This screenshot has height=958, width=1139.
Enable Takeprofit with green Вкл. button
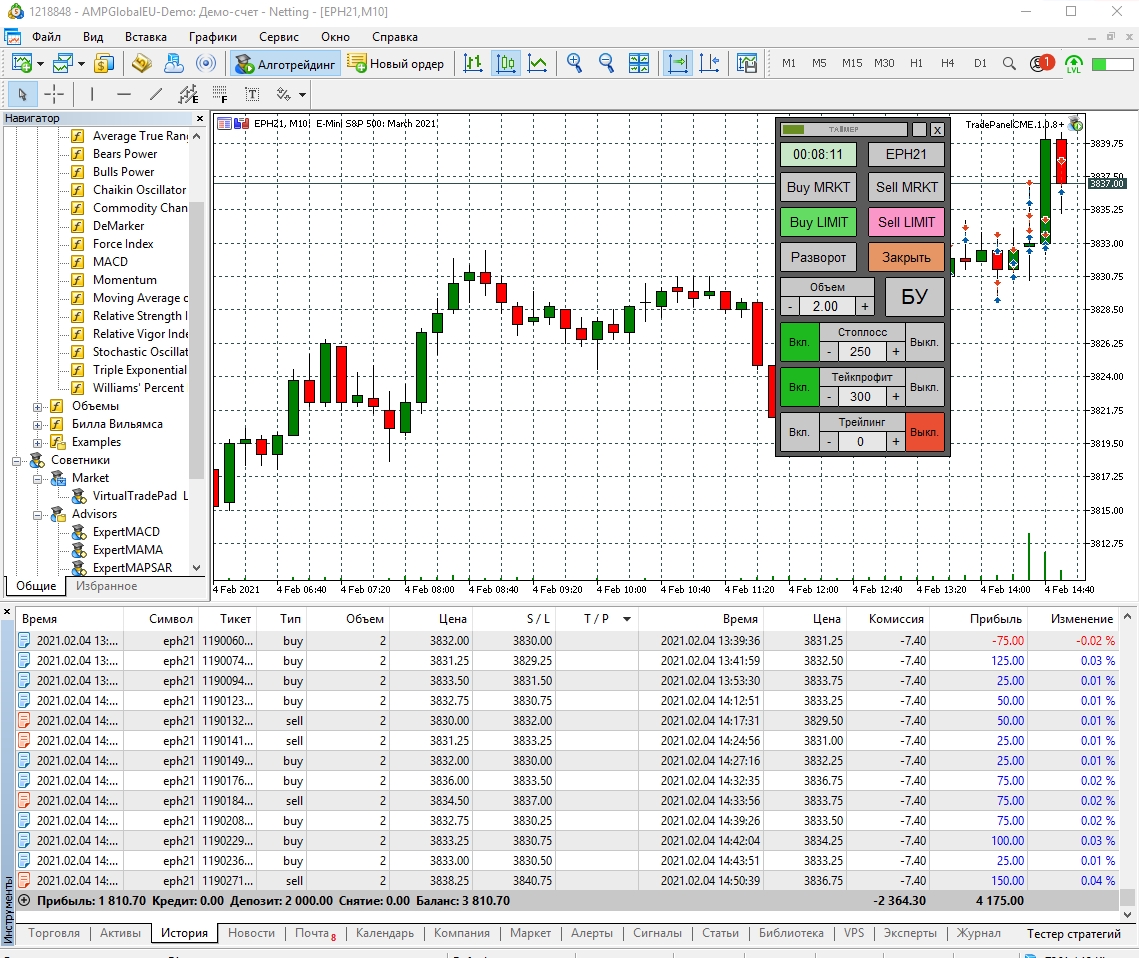click(799, 387)
